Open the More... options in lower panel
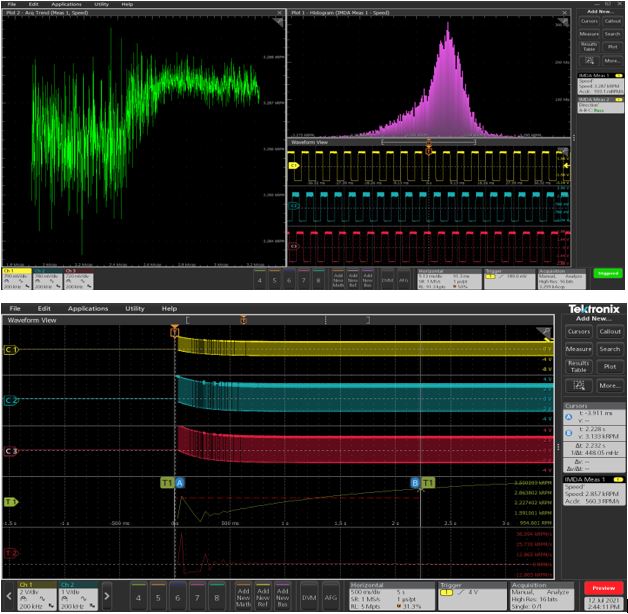Image resolution: width=628 pixels, height=614 pixels. pyautogui.click(x=609, y=384)
